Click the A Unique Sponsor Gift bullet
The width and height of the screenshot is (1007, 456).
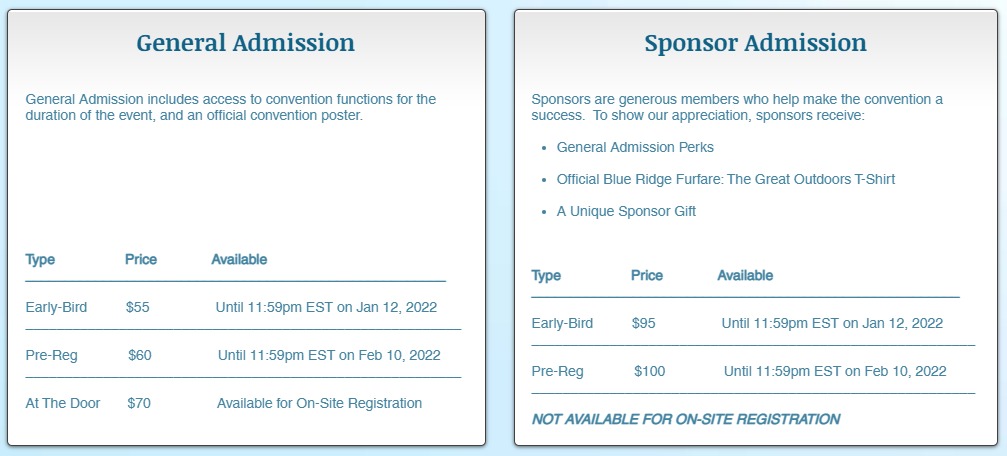click(626, 211)
